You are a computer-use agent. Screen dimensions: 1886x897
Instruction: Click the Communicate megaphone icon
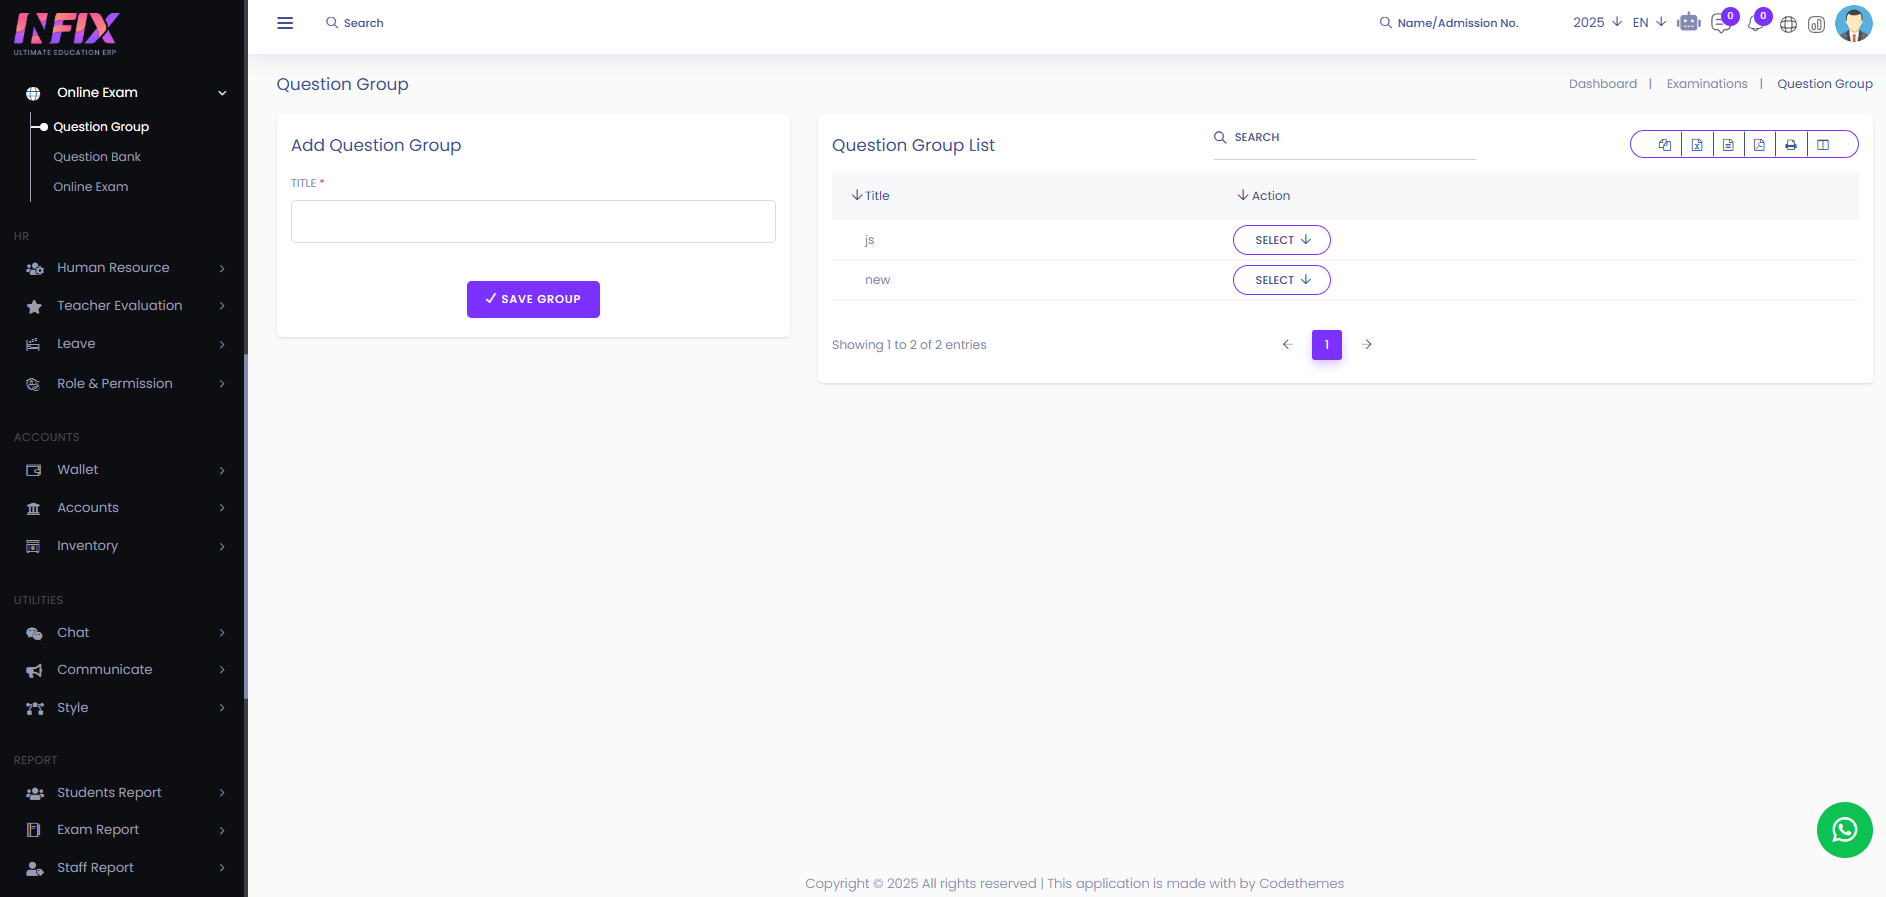pos(34,670)
